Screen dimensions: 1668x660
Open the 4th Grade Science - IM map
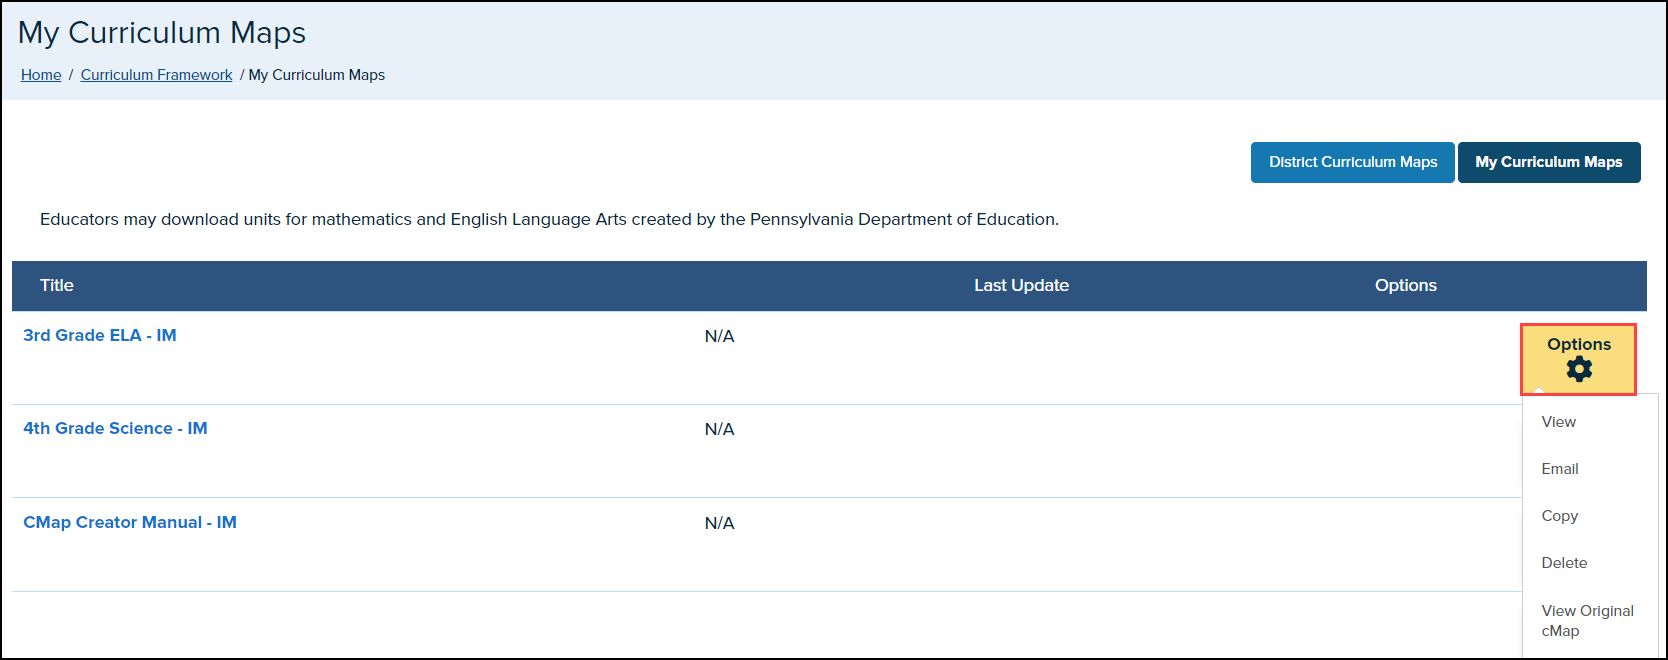pos(115,428)
